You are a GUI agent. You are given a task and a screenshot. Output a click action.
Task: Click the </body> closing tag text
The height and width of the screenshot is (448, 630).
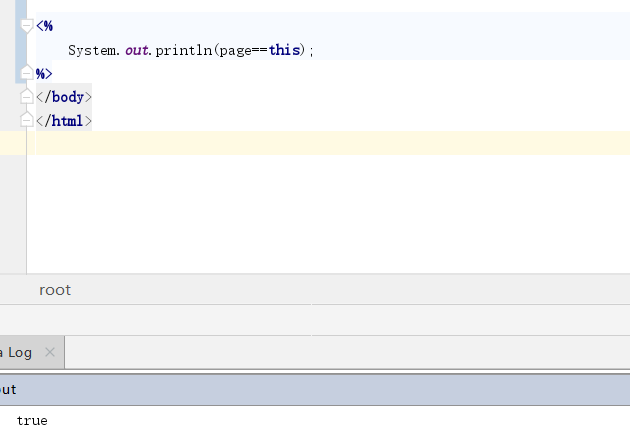pos(64,97)
